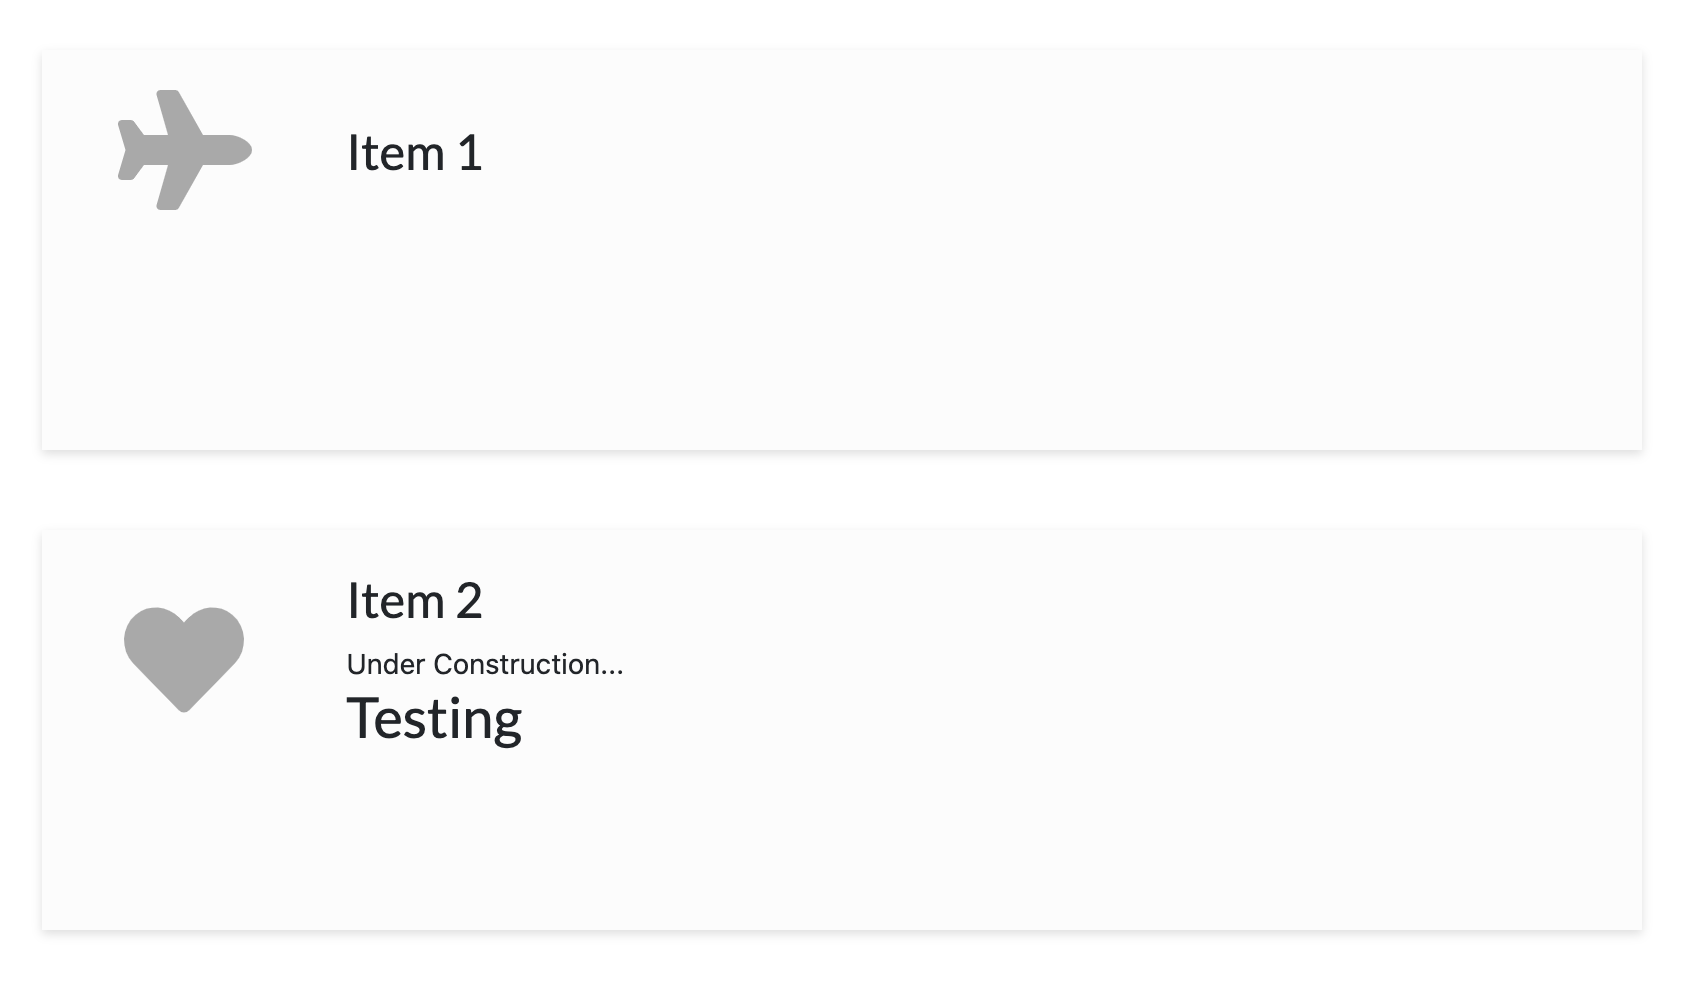Click the heart icon in Item 2
This screenshot has height=986, width=1690.
click(x=184, y=660)
